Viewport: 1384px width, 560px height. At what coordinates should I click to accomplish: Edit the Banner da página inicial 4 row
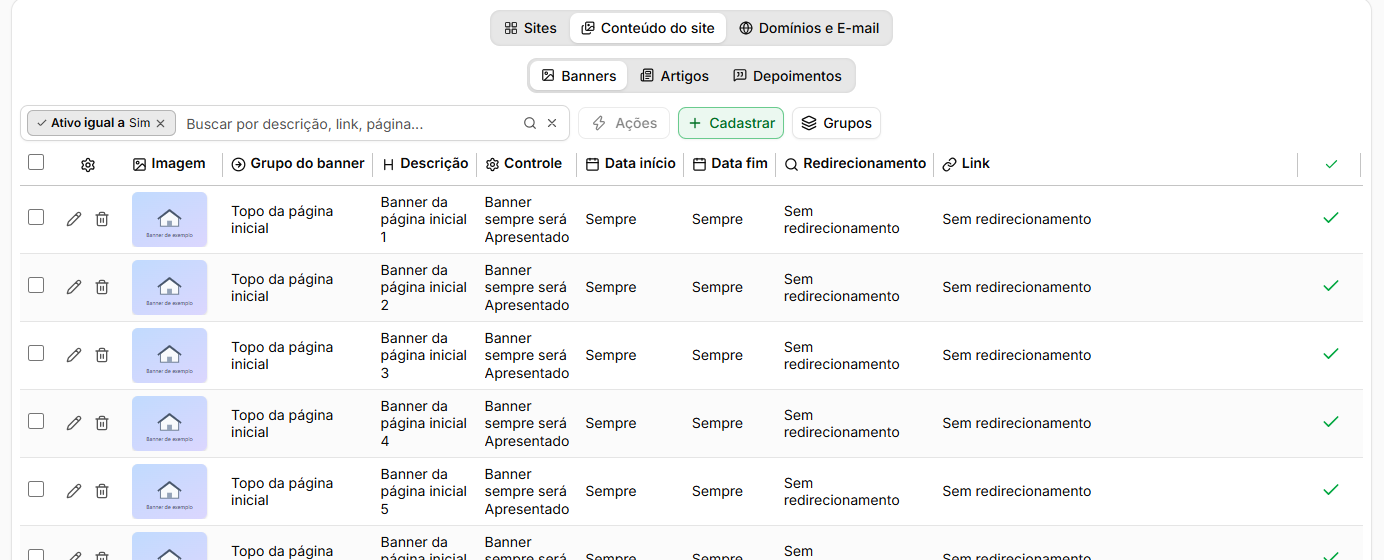pyautogui.click(x=74, y=423)
